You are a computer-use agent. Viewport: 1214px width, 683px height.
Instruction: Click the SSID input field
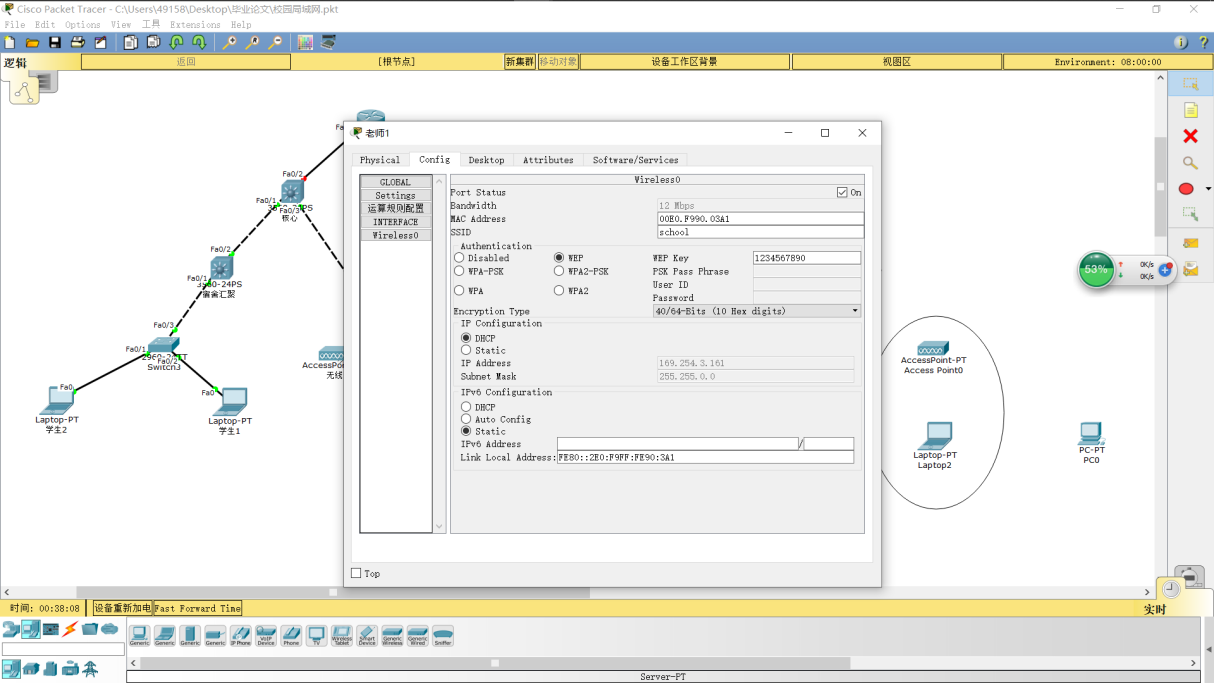(x=760, y=232)
